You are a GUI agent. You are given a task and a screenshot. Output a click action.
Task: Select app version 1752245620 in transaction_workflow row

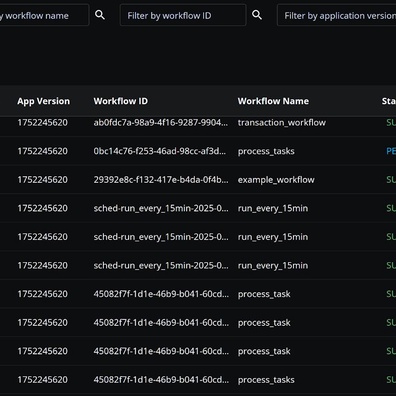(42, 122)
